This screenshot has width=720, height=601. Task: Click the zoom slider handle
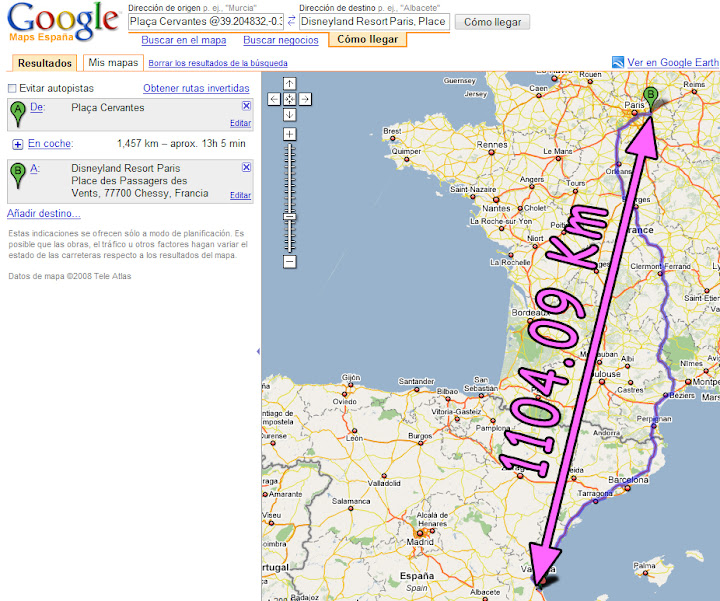tap(289, 217)
